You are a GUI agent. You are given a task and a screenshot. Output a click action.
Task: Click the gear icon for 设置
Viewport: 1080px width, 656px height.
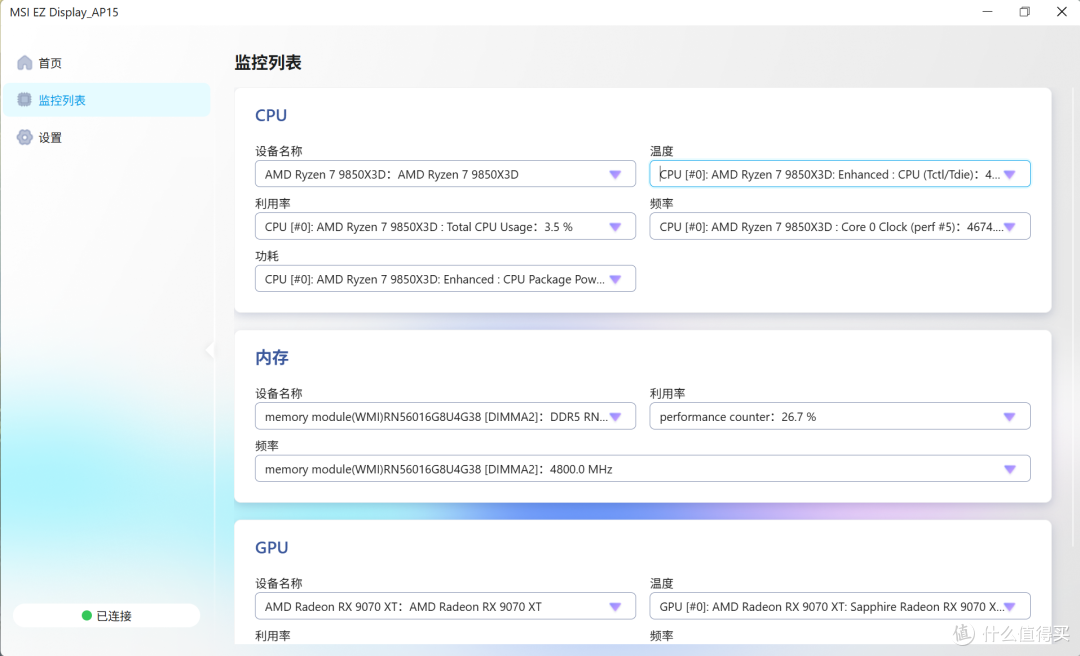pos(25,137)
